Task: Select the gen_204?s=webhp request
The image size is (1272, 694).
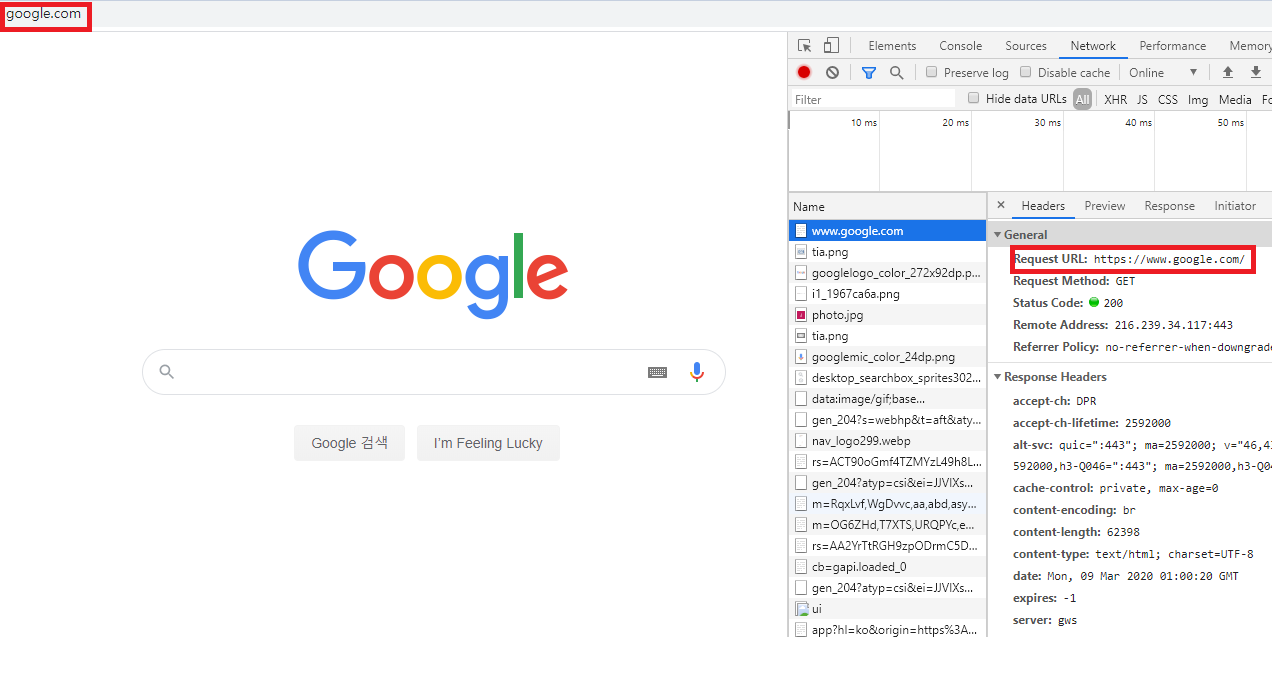Action: click(x=887, y=420)
